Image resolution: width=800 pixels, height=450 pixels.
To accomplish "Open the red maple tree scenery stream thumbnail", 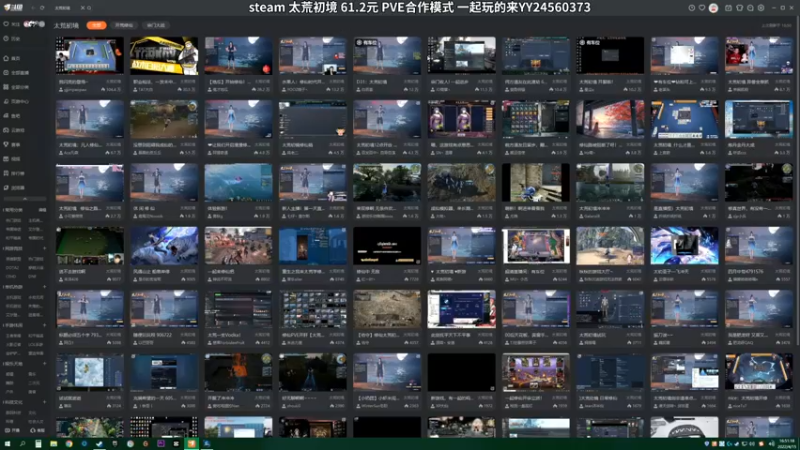I will 610,119.
